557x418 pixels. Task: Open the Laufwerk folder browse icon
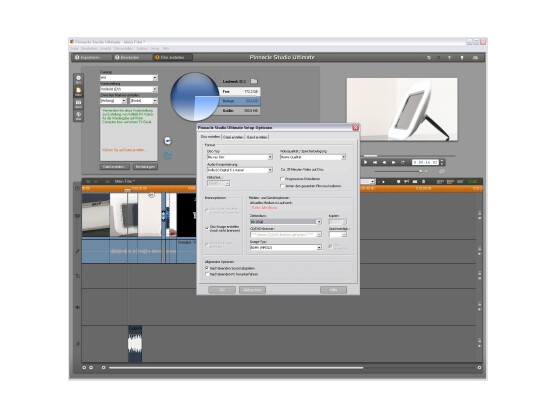point(254,81)
